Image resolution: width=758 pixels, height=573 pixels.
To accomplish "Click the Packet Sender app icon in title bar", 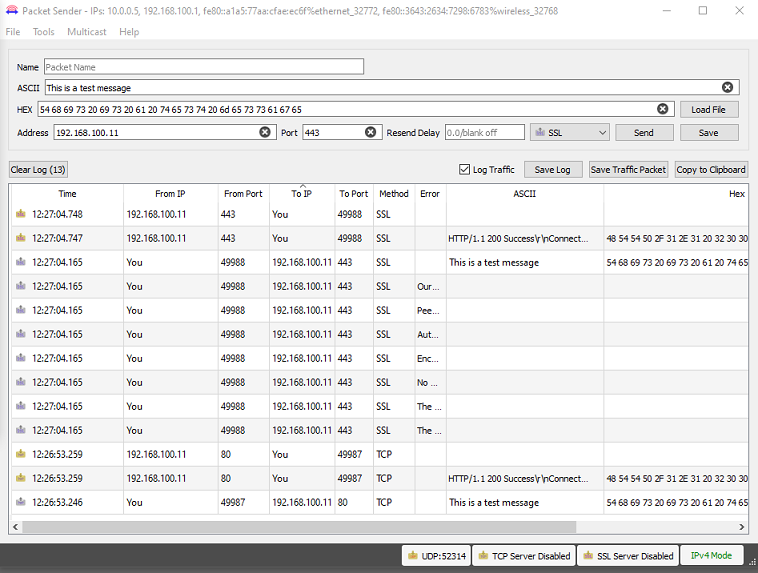I will (x=12, y=10).
